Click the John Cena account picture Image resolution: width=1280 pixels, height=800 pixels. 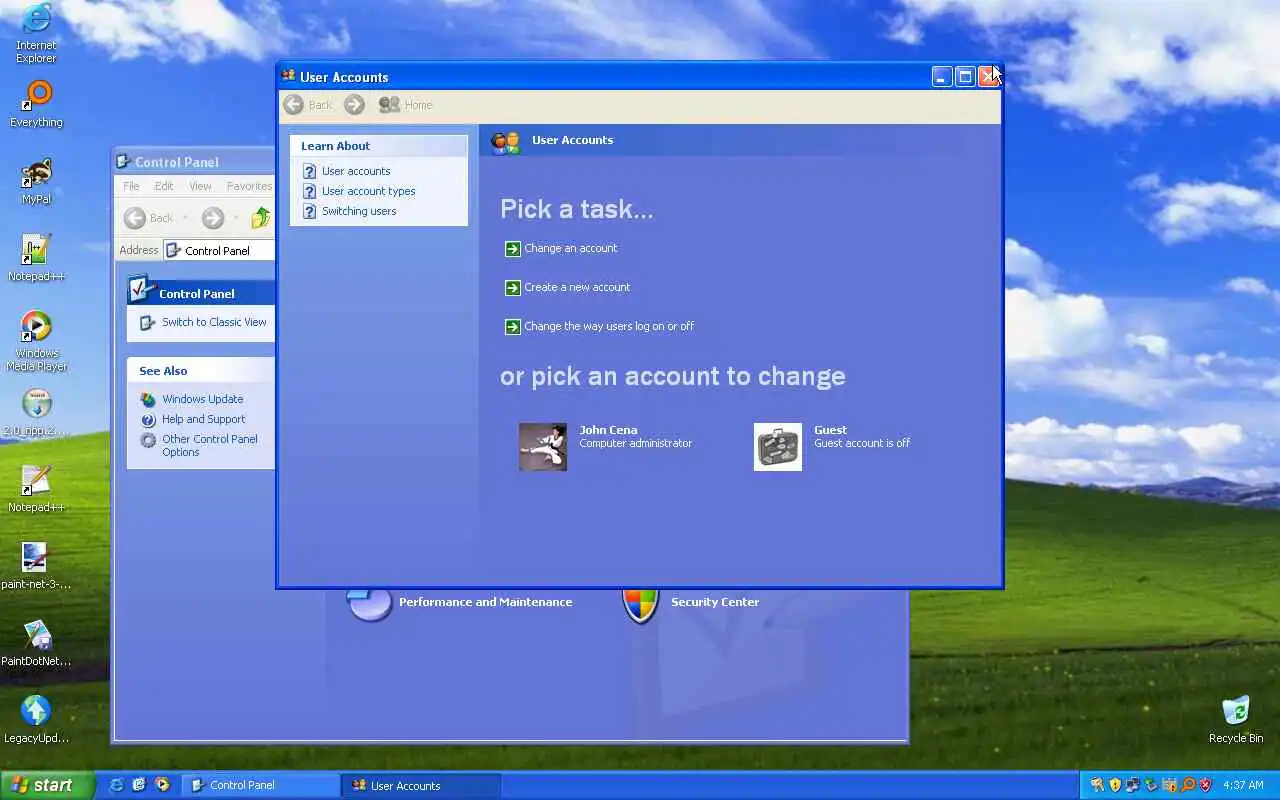tap(543, 446)
